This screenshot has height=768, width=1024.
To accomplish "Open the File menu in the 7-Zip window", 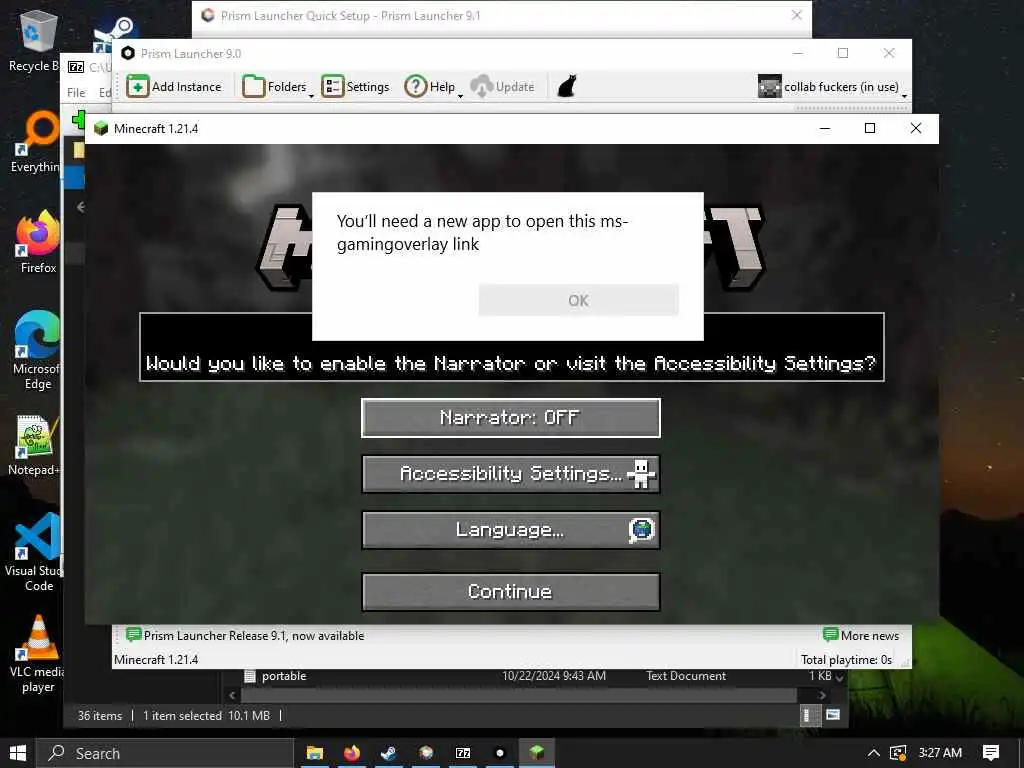I will (76, 93).
